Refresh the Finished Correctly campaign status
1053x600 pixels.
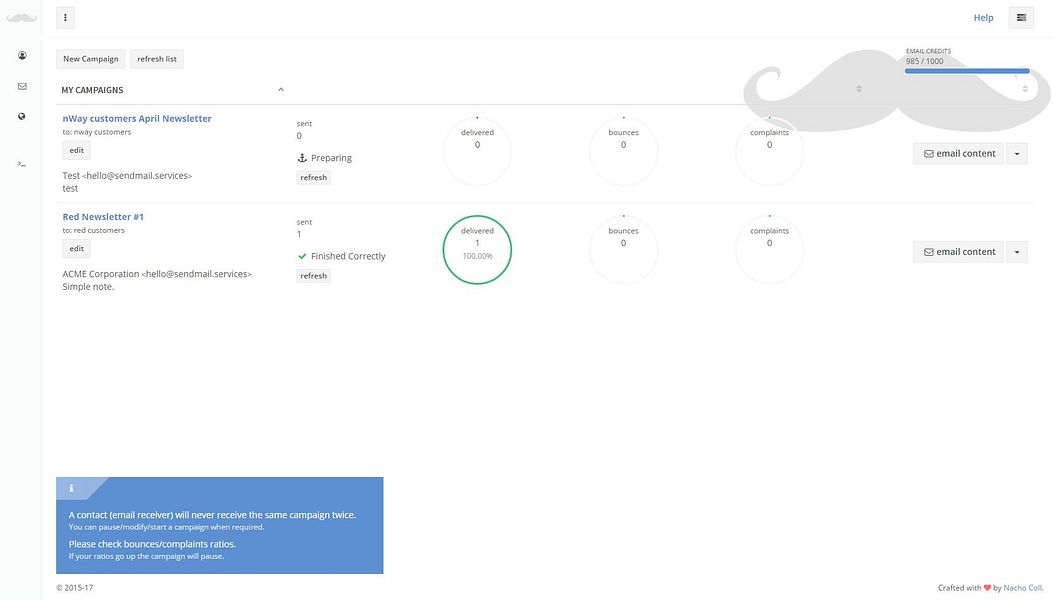[314, 275]
